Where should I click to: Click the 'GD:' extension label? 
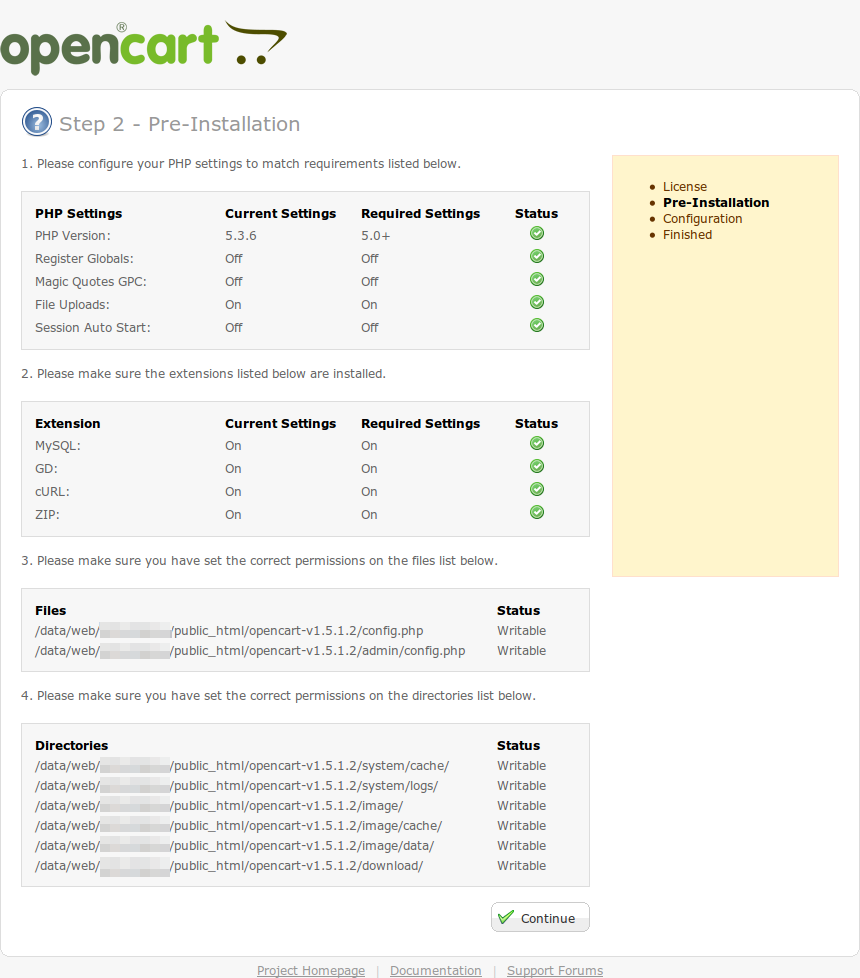[x=46, y=469]
